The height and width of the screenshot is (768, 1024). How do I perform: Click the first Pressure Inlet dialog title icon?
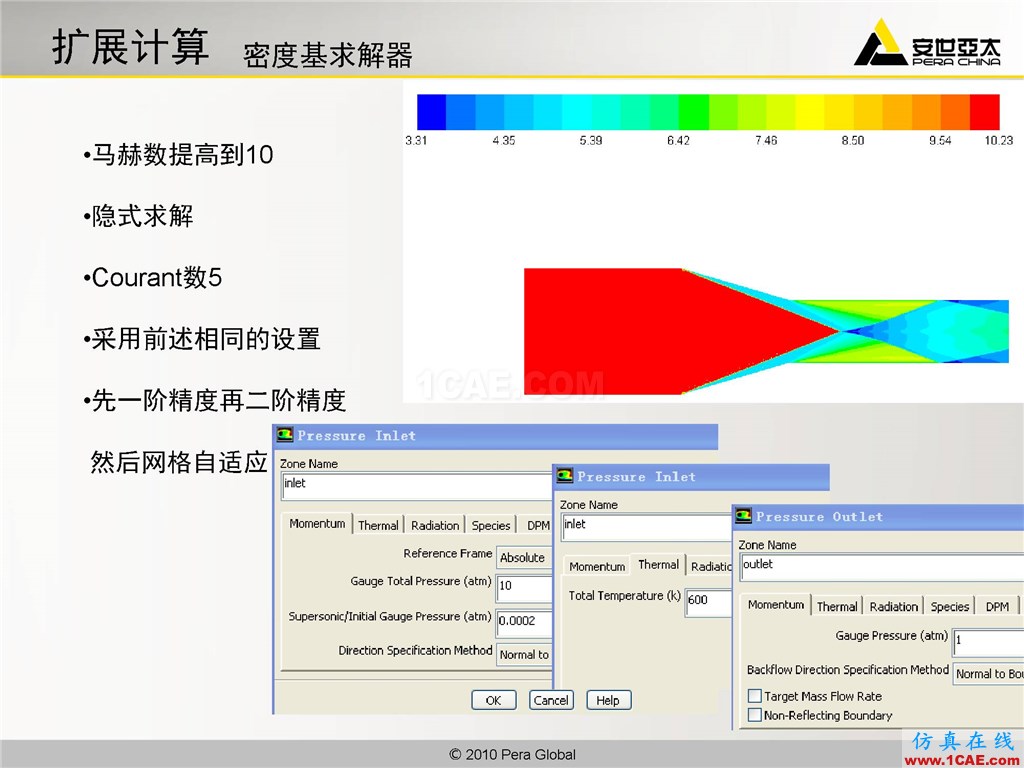pyautogui.click(x=285, y=435)
